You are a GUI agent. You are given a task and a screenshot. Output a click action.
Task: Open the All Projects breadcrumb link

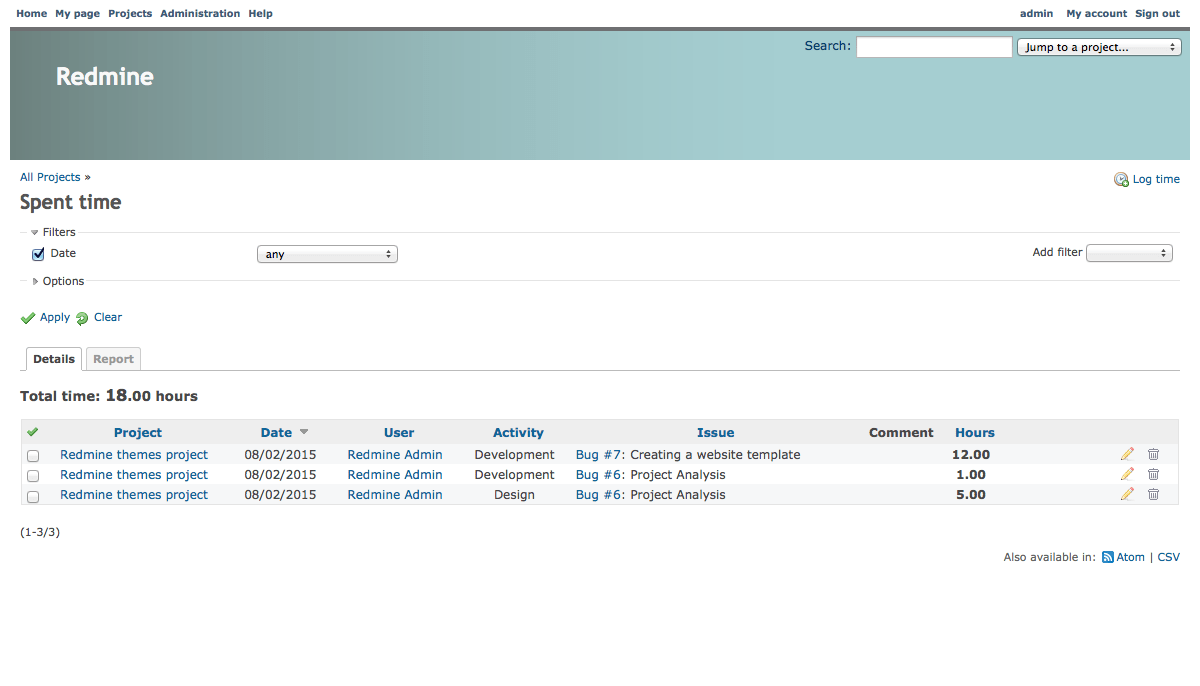(50, 177)
